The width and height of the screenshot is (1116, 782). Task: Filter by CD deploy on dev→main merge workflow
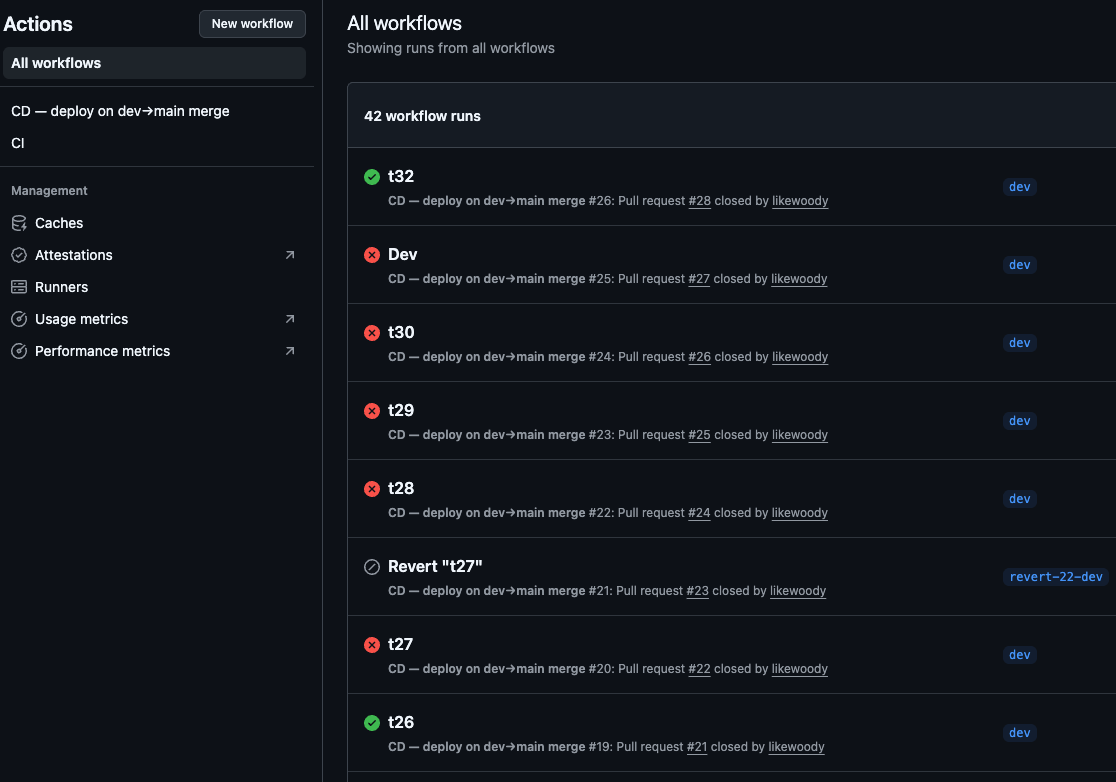[120, 111]
